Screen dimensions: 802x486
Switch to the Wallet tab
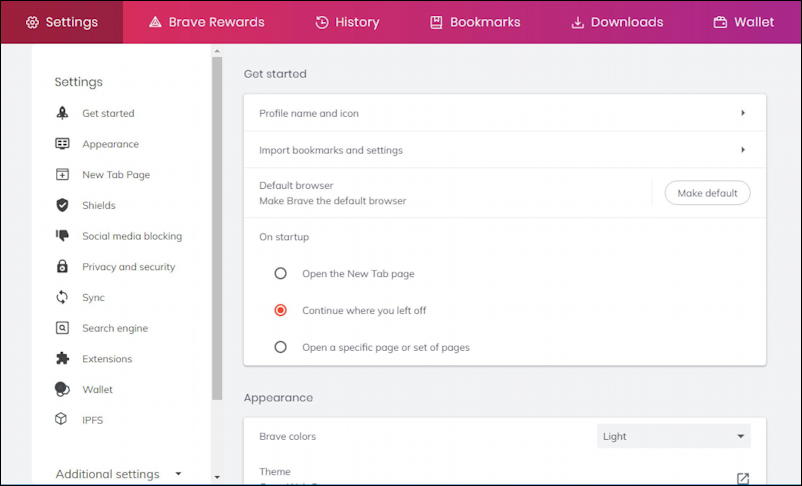pos(744,22)
